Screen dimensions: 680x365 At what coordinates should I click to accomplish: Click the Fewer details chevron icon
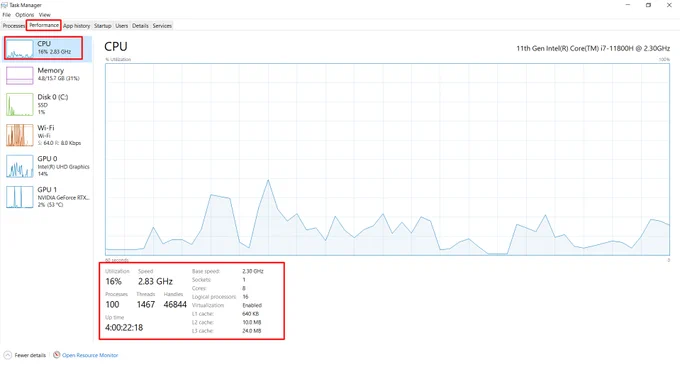(7, 355)
